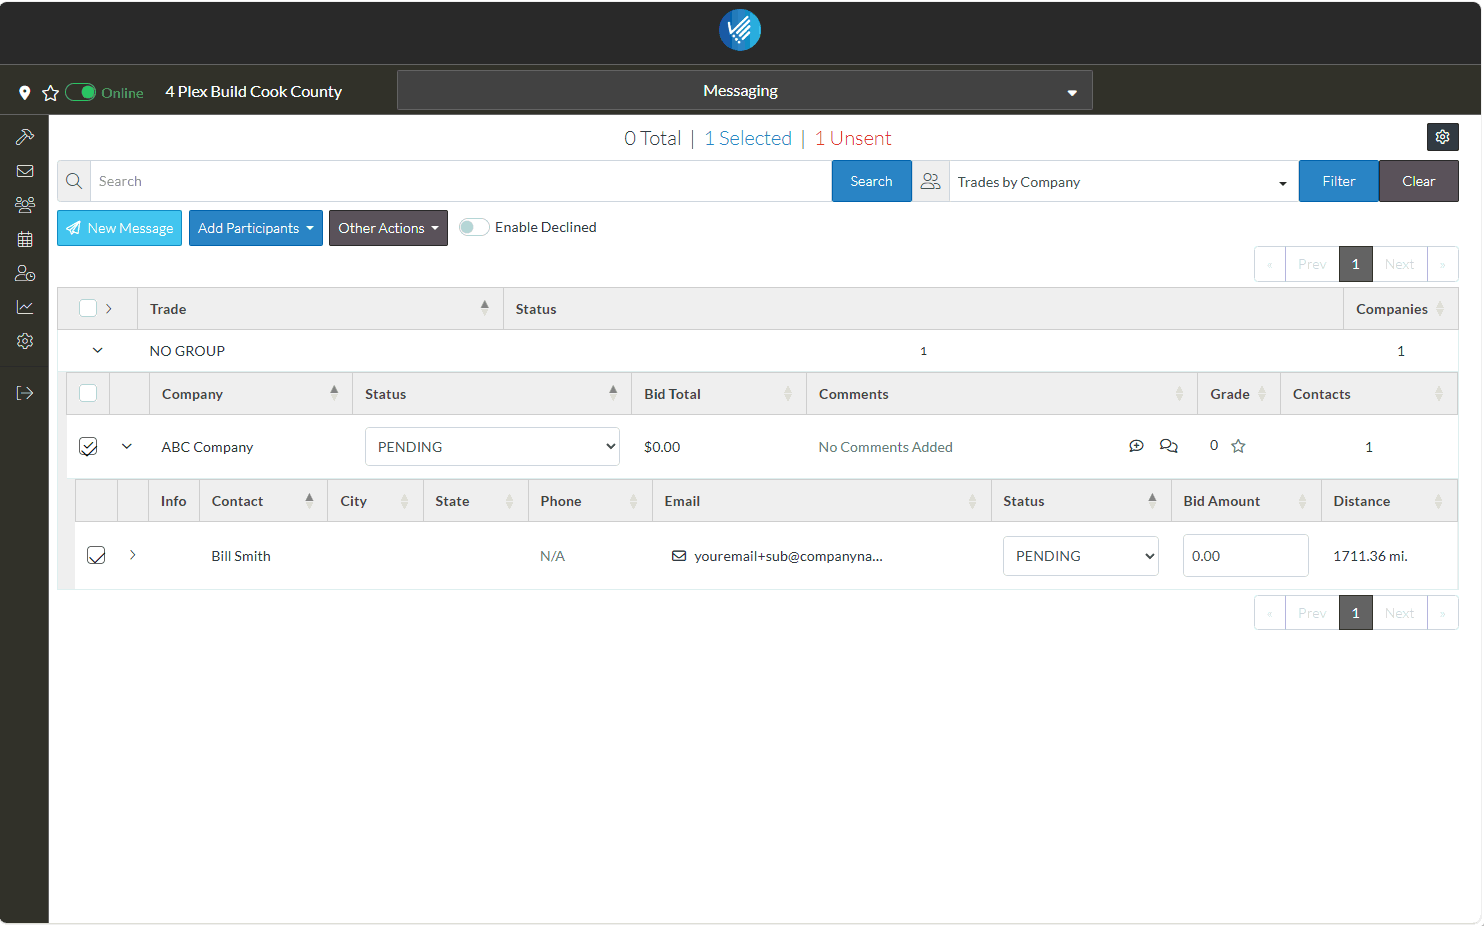The height and width of the screenshot is (926, 1484).
Task: Open the Messaging dropdown in header
Action: 744,91
